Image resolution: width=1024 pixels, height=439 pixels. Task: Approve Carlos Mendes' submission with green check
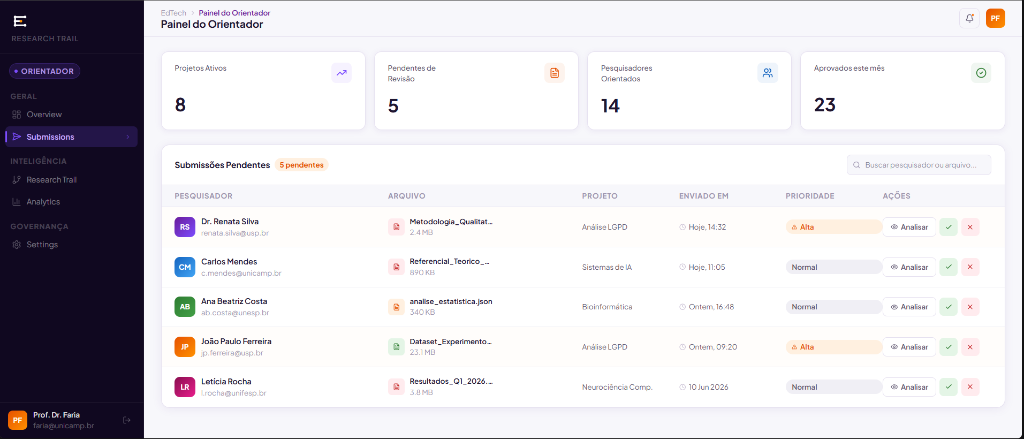[x=948, y=267]
